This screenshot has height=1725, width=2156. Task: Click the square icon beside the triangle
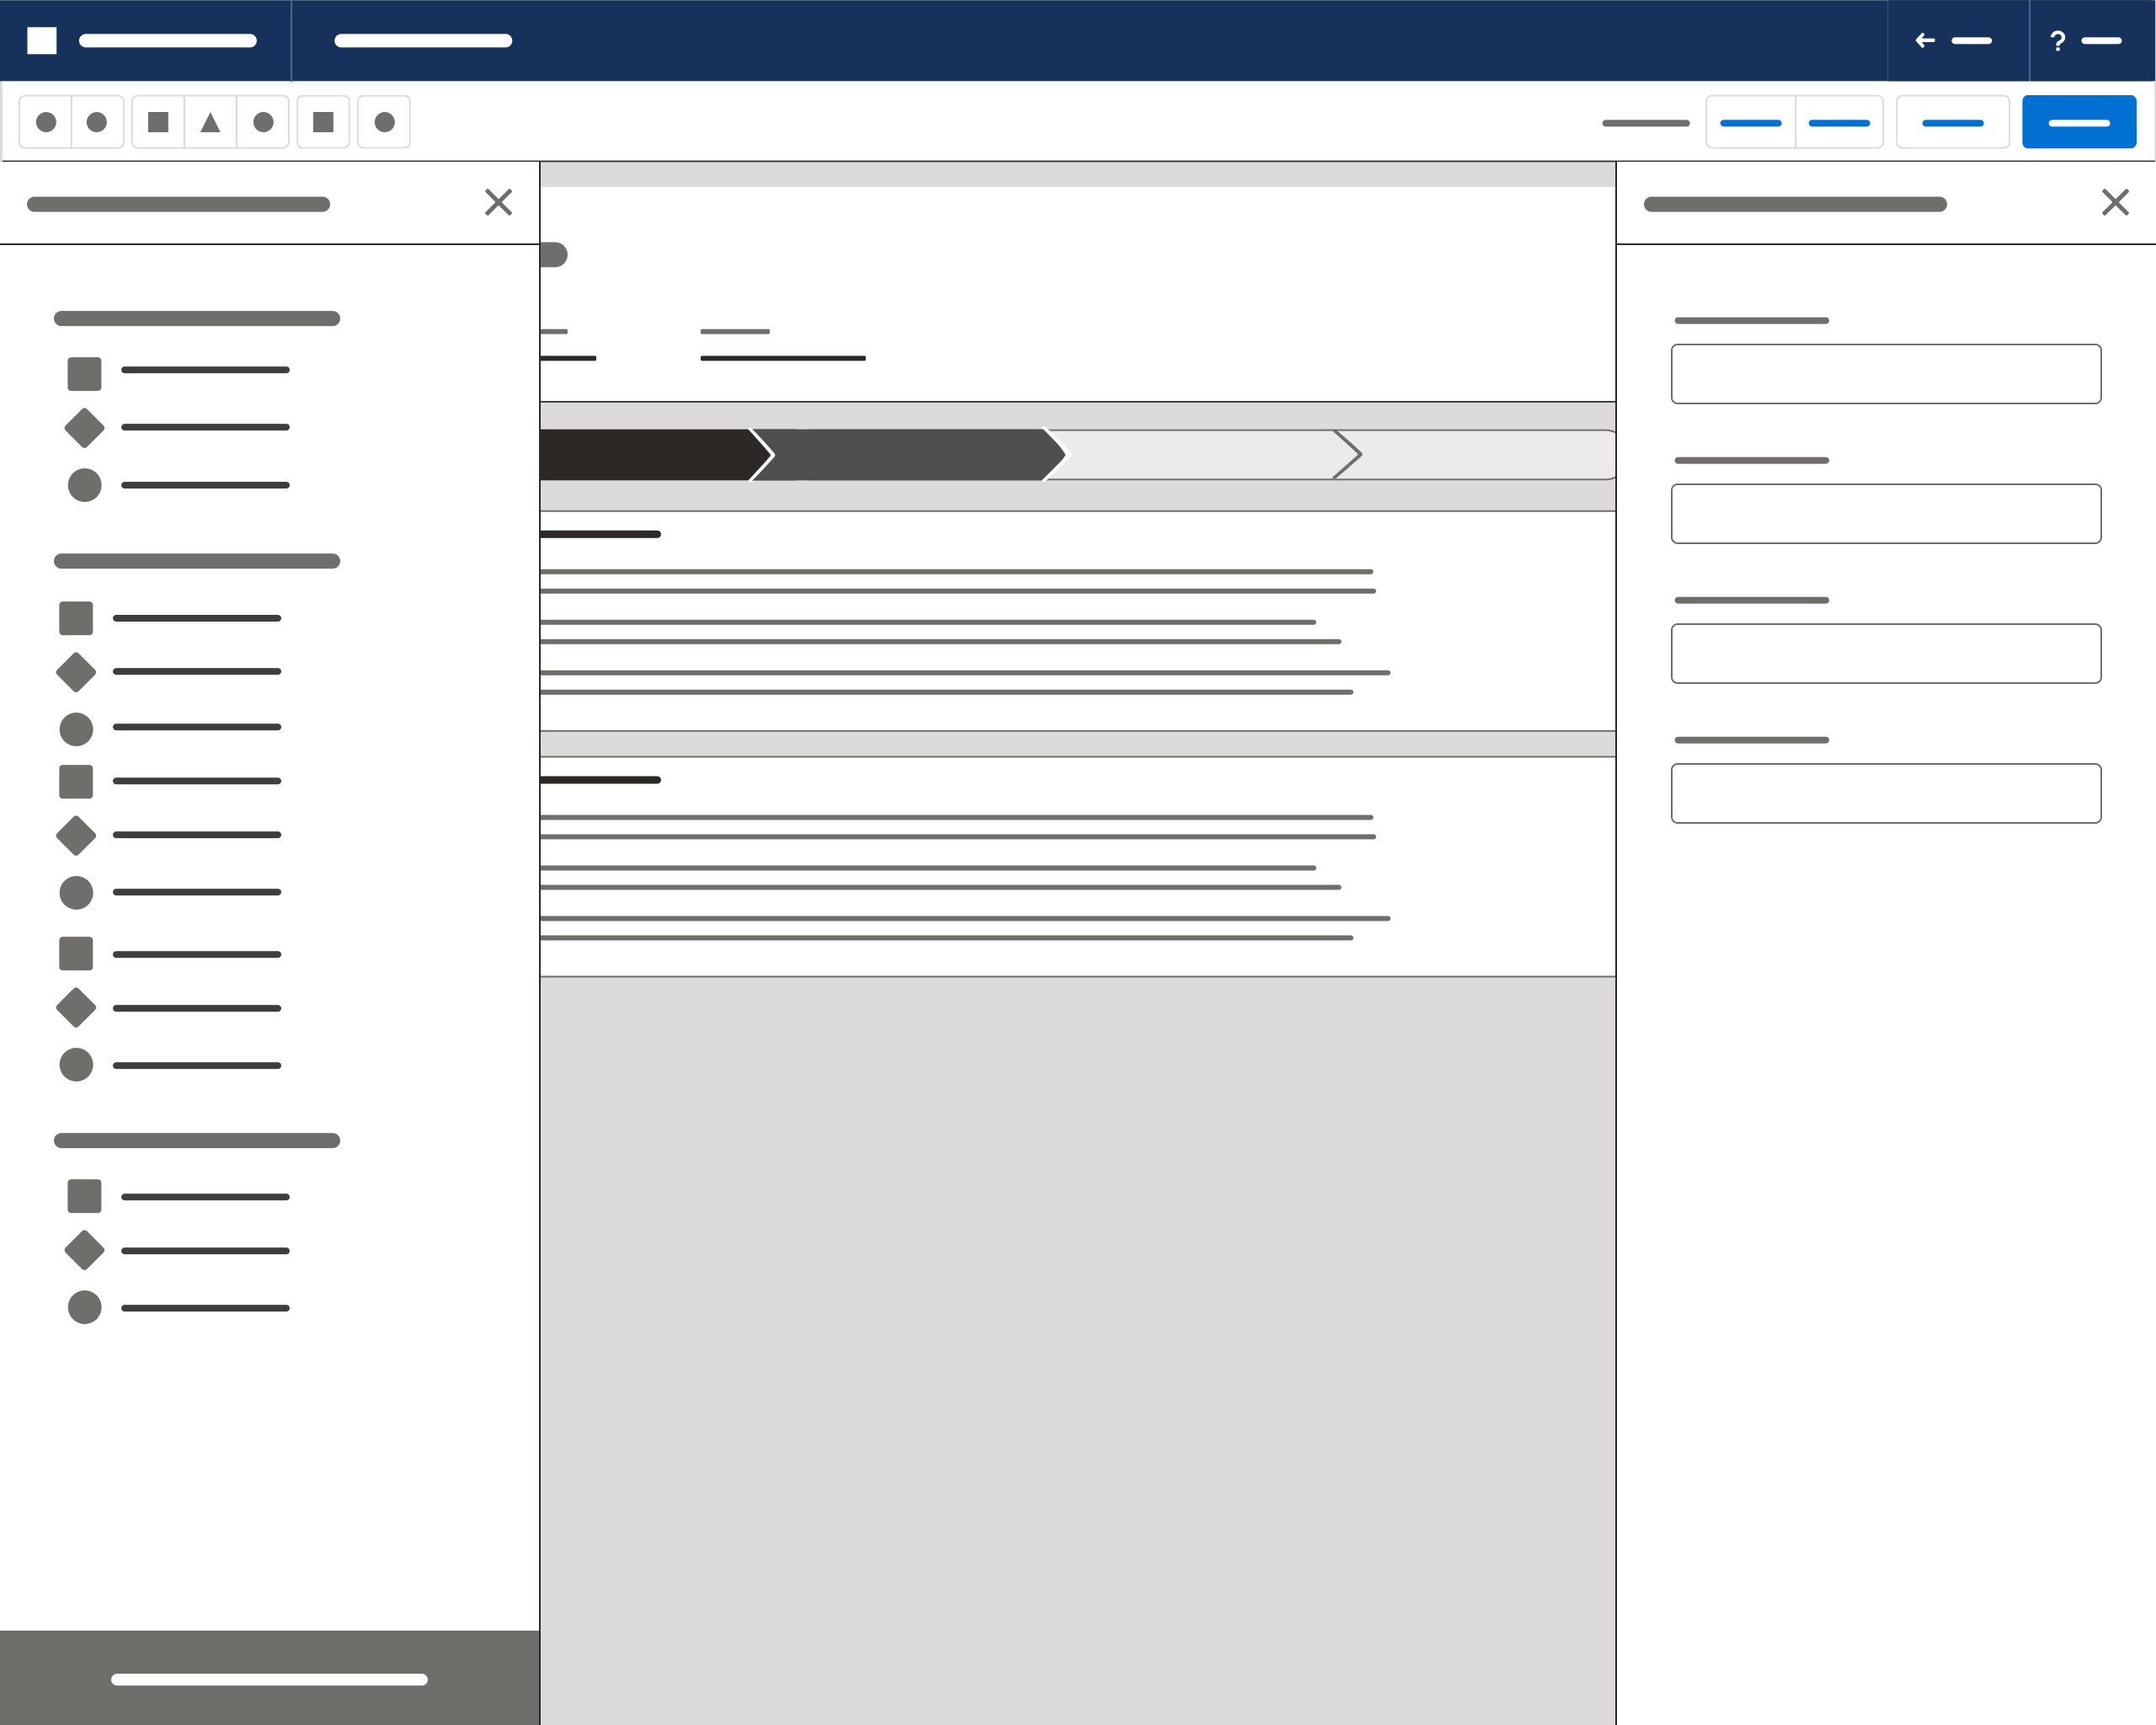(158, 122)
